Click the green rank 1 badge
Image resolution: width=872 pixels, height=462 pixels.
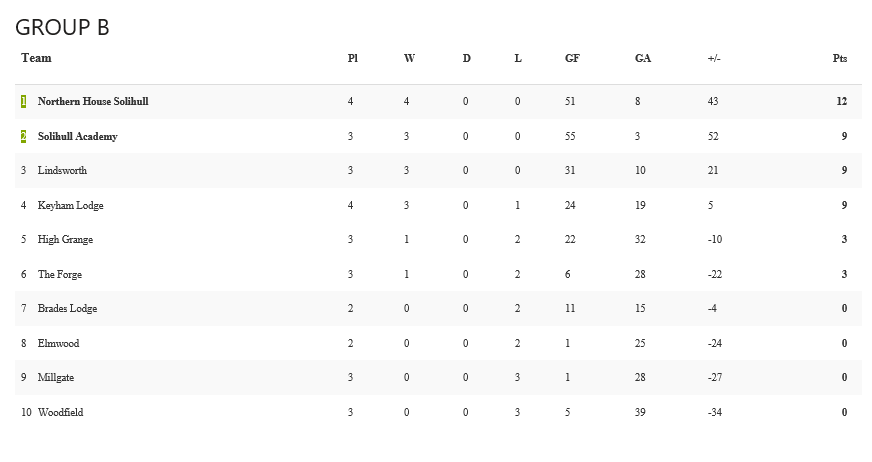23,101
